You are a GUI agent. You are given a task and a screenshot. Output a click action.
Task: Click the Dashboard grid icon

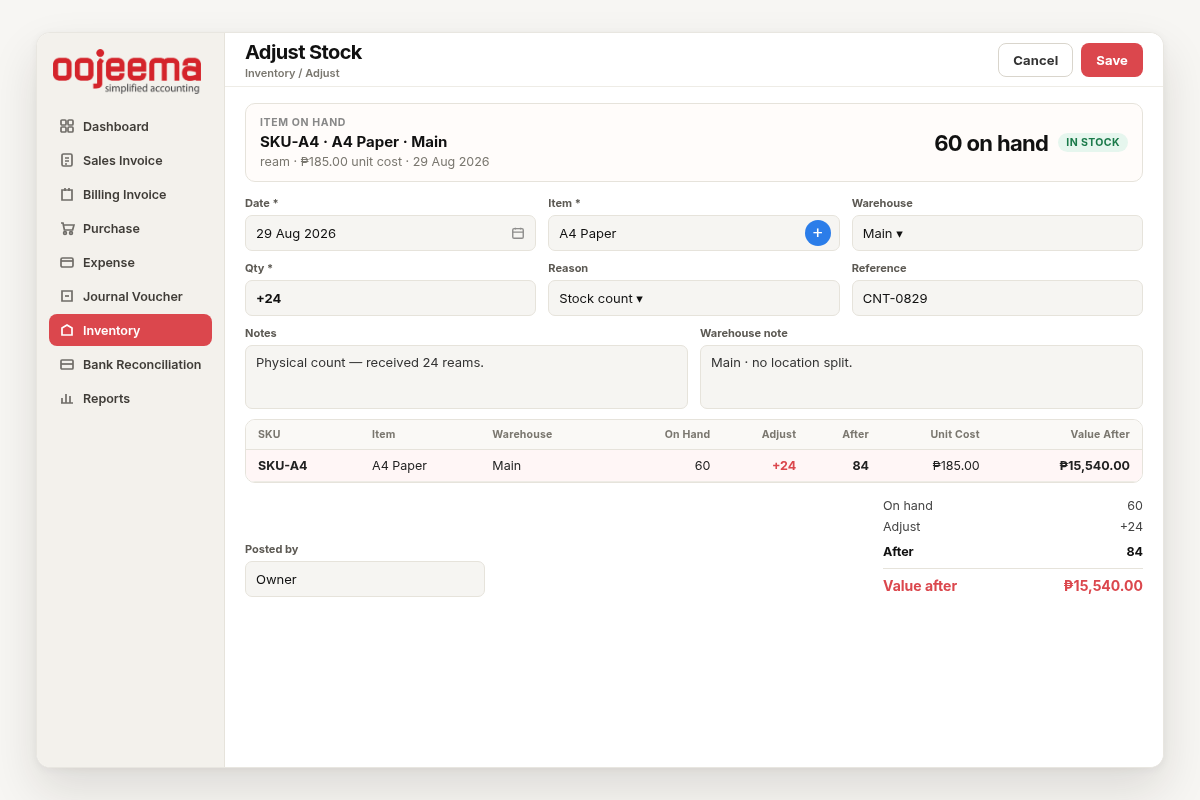[x=67, y=126]
